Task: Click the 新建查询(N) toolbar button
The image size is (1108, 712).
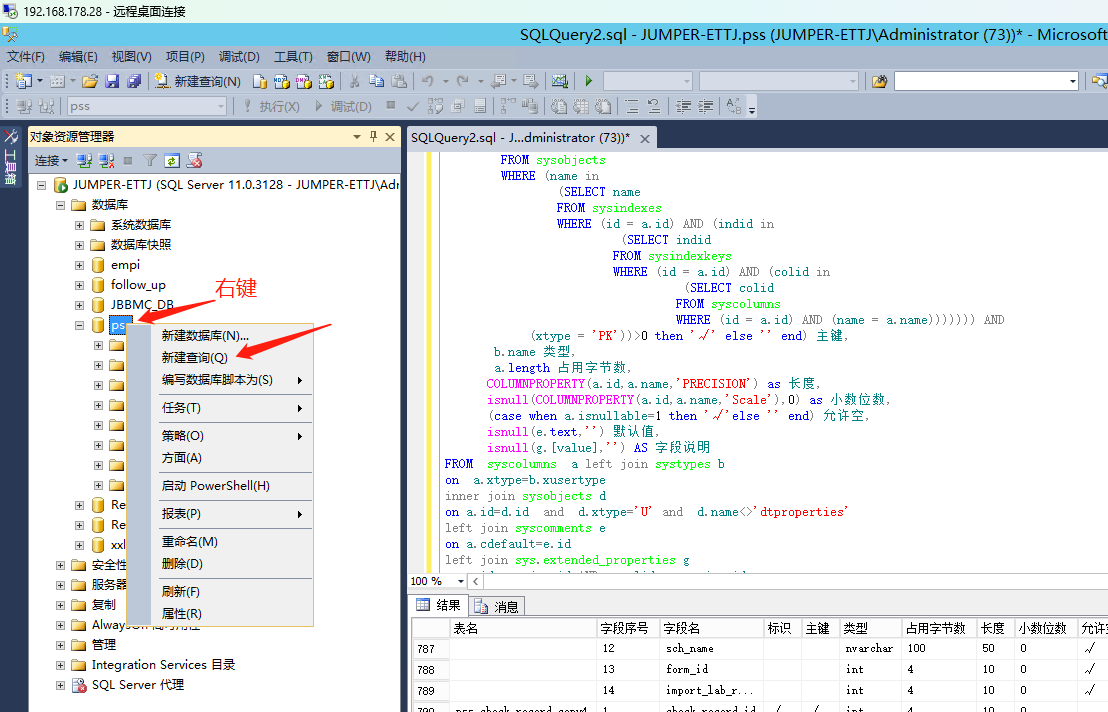Action: tap(199, 81)
